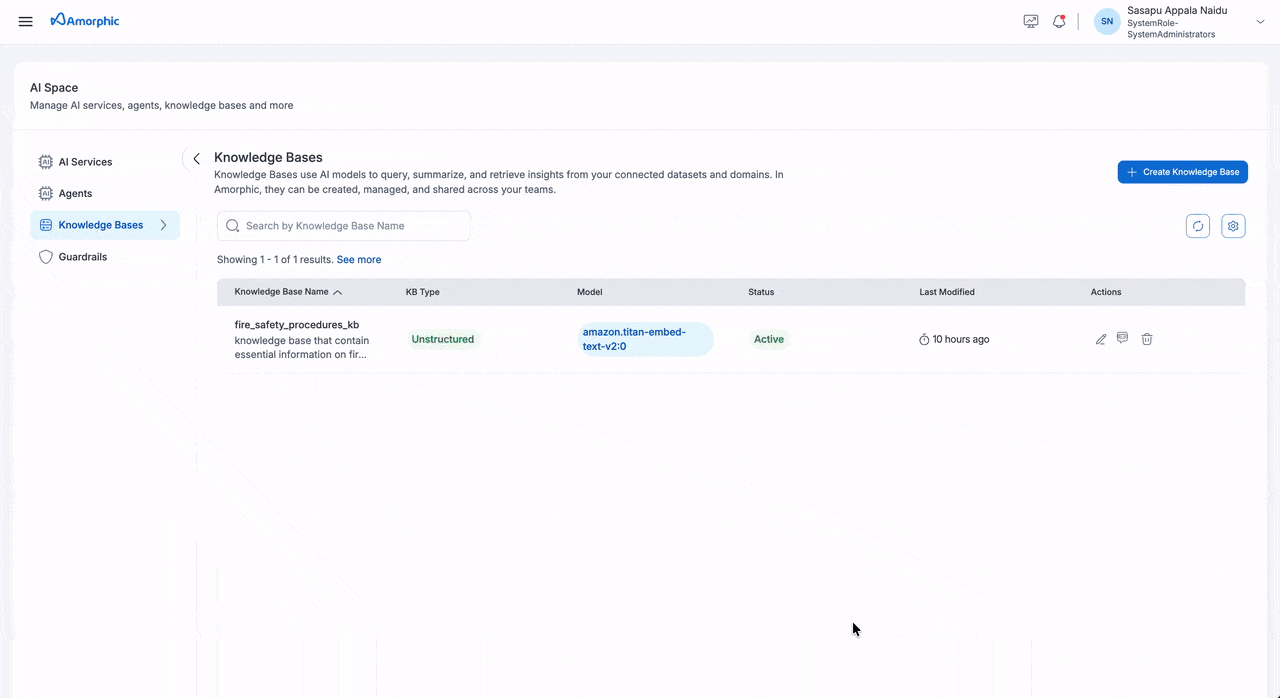Click the SN user avatar
Image resolution: width=1280 pixels, height=698 pixels.
click(x=1106, y=21)
